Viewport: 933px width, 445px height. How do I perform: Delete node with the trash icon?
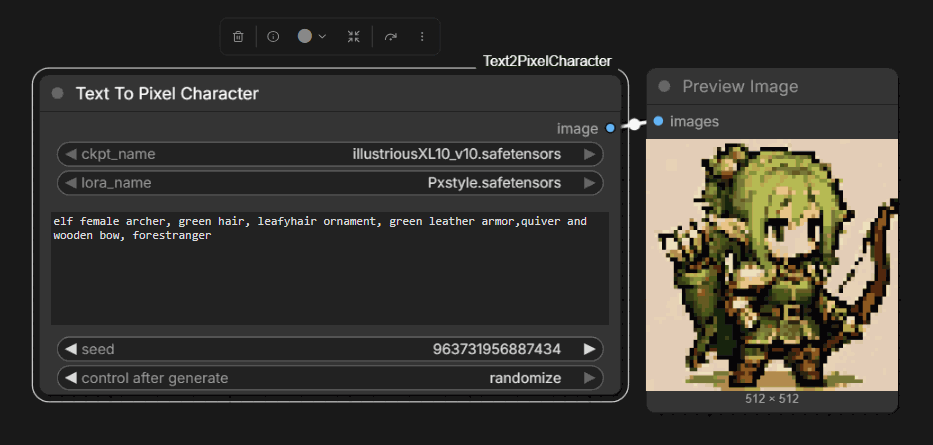coord(238,37)
